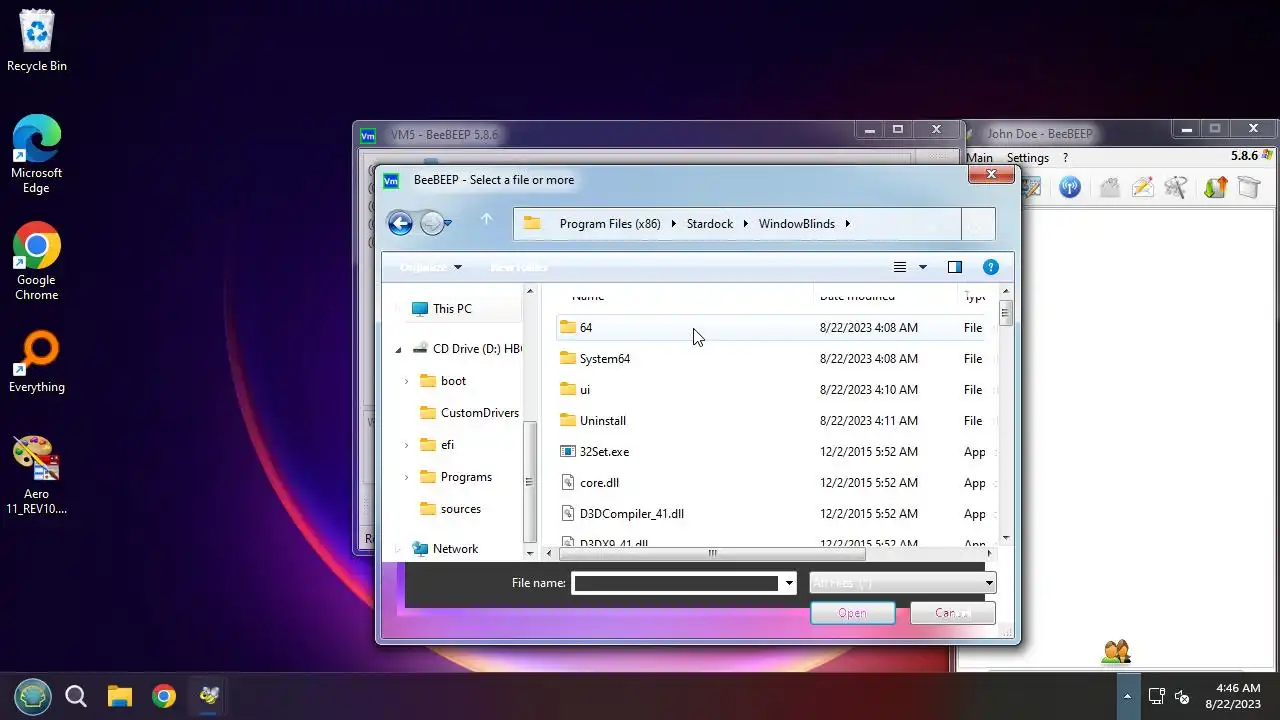Go up one folder level arrow

pos(486,221)
